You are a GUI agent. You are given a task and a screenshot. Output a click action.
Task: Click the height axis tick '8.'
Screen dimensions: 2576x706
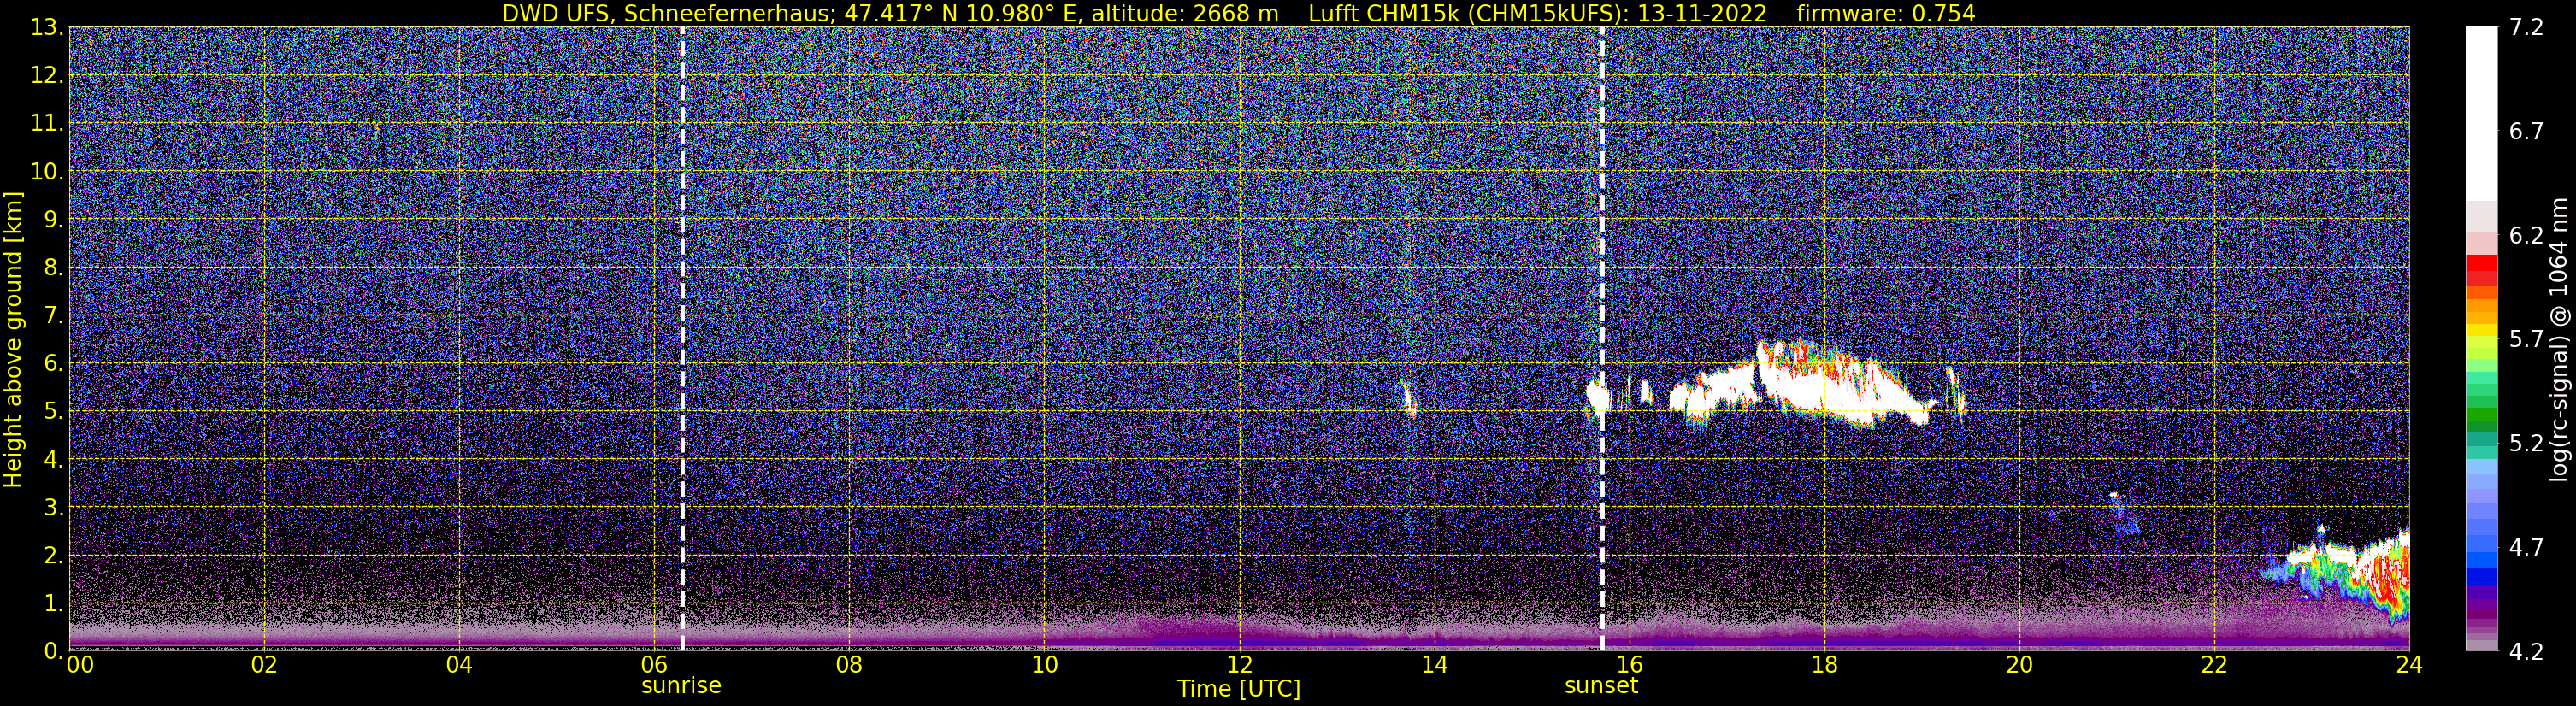click(53, 268)
